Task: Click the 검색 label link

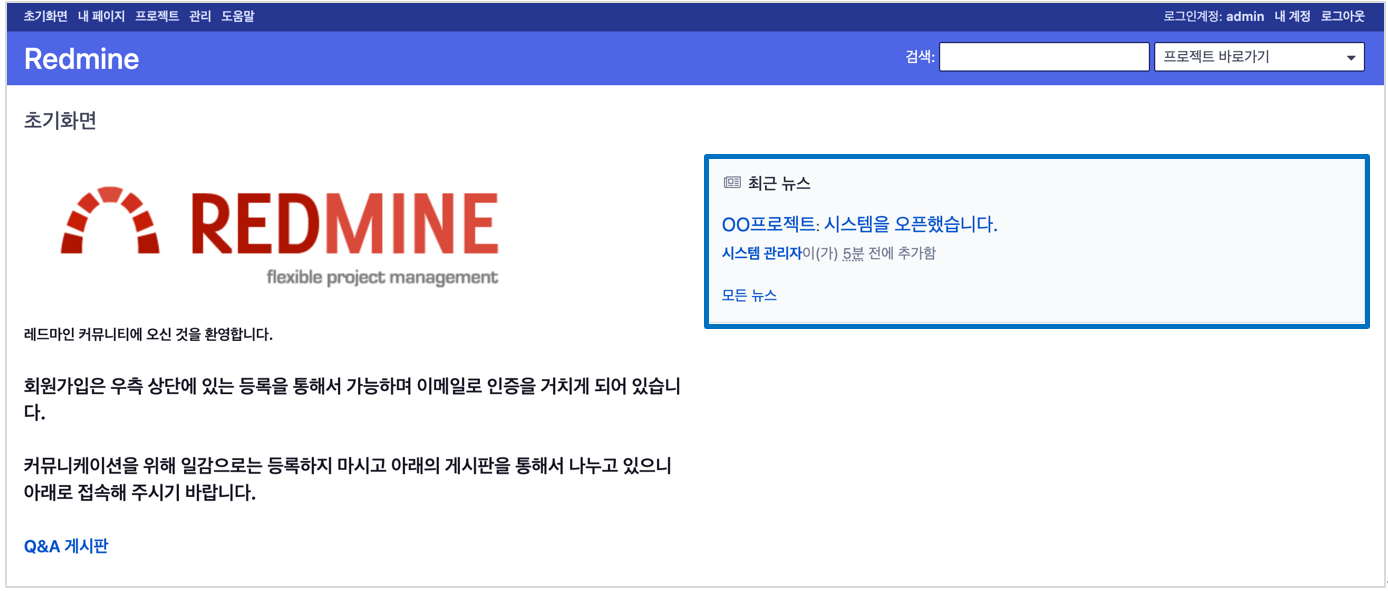Action: (918, 57)
